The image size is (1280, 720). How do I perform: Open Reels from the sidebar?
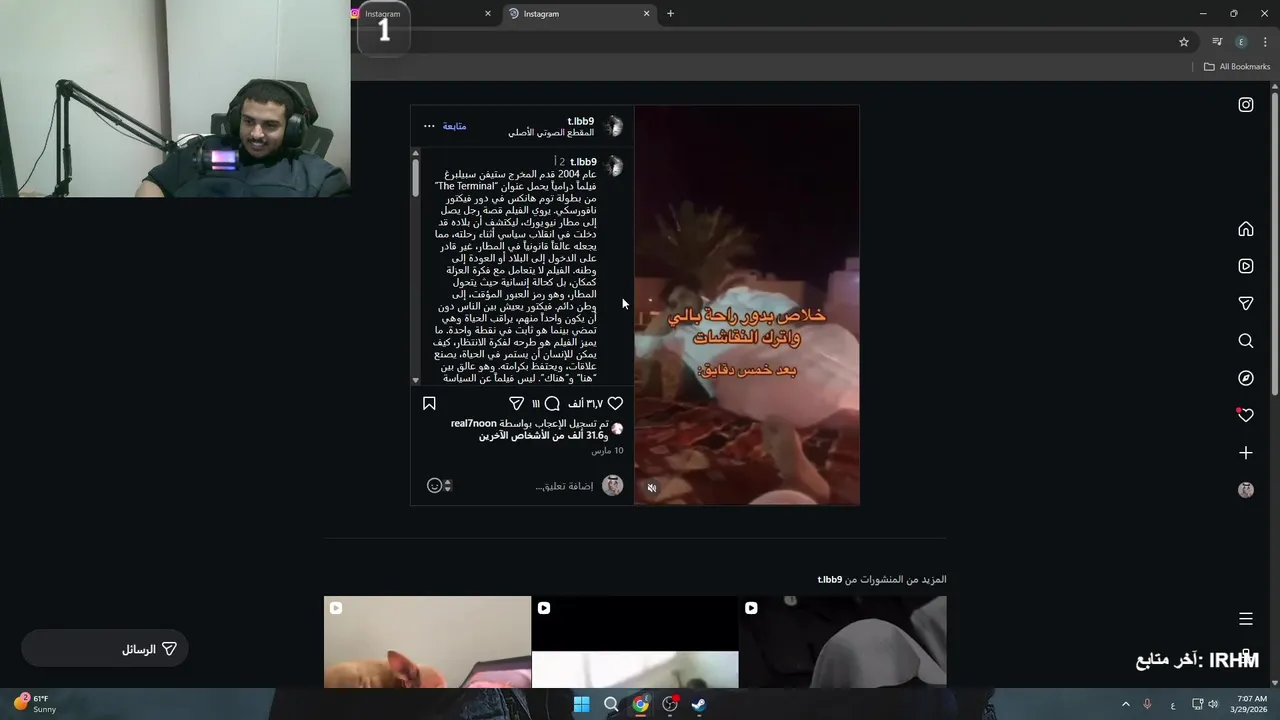[x=1246, y=266]
